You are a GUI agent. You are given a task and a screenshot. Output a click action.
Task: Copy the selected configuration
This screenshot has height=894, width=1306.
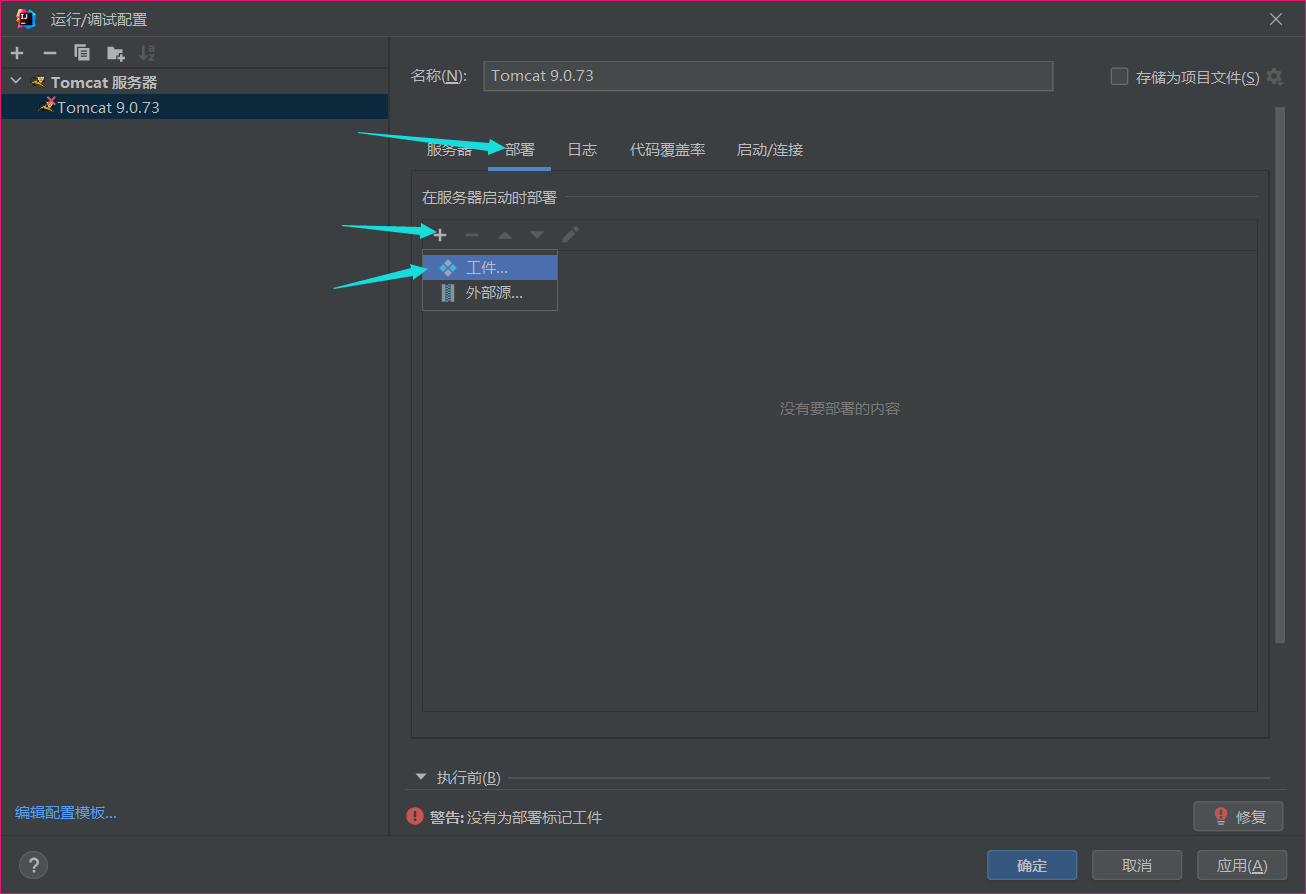(x=82, y=53)
